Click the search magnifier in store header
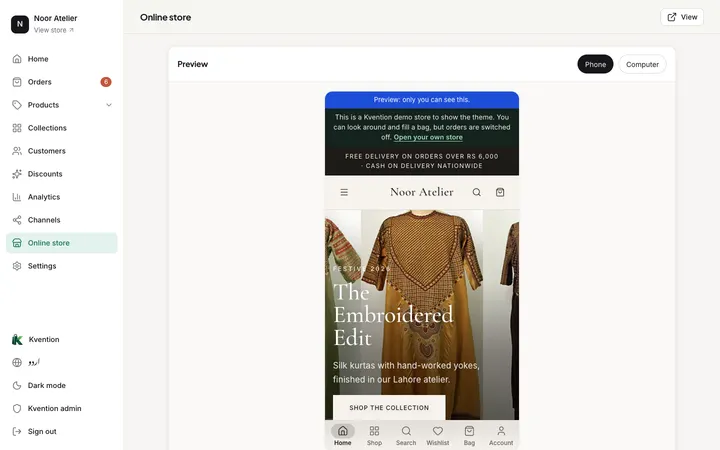 point(477,192)
